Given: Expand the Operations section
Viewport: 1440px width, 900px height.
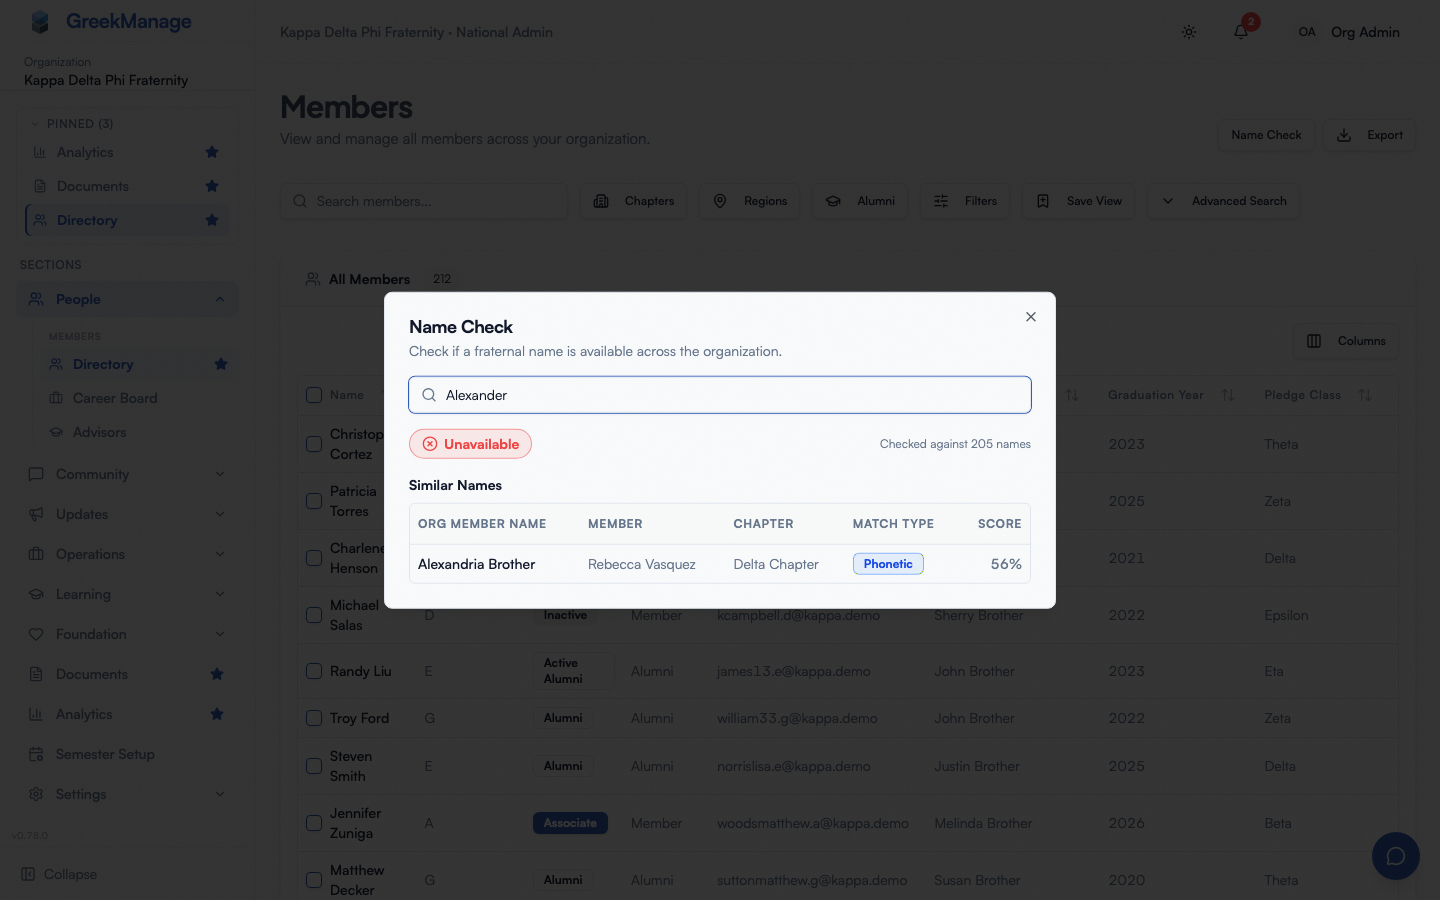Looking at the screenshot, I should (x=127, y=554).
